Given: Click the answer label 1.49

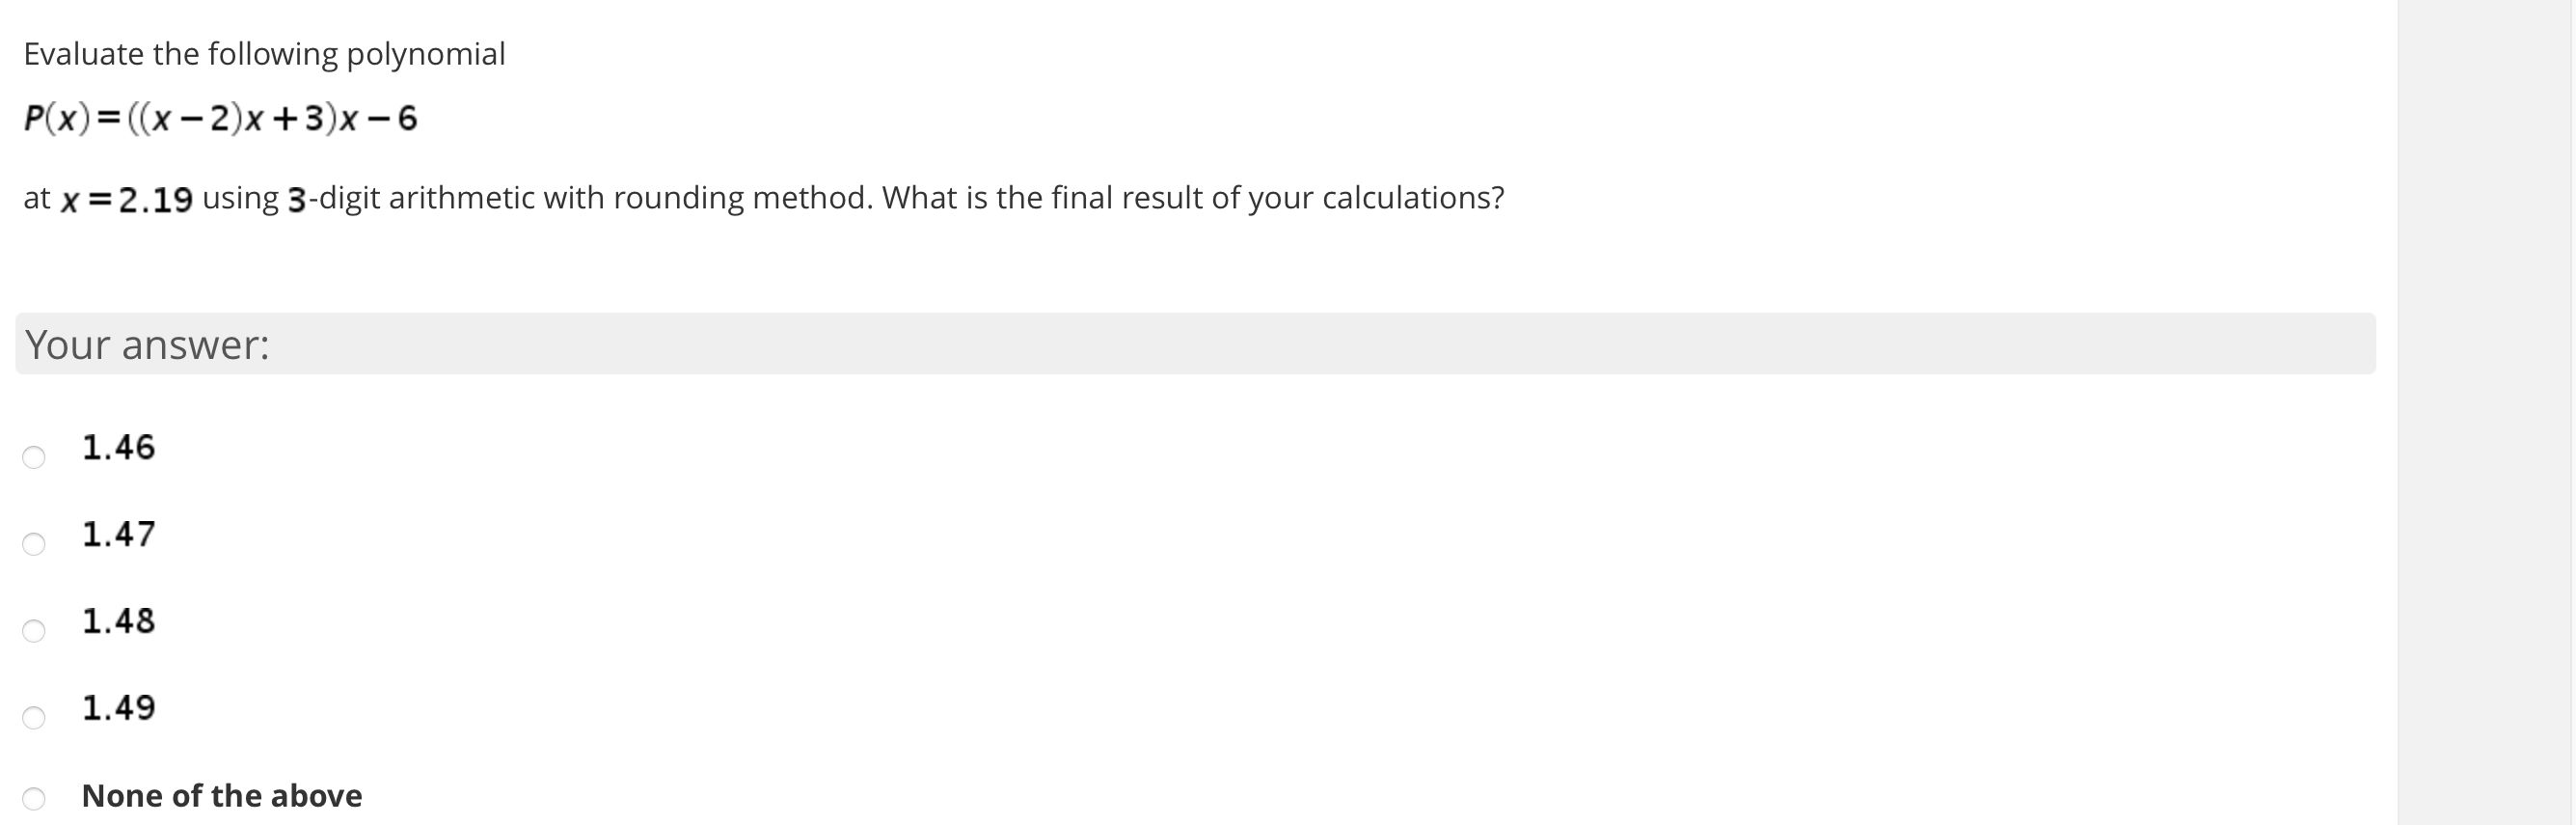Looking at the screenshot, I should tap(119, 707).
